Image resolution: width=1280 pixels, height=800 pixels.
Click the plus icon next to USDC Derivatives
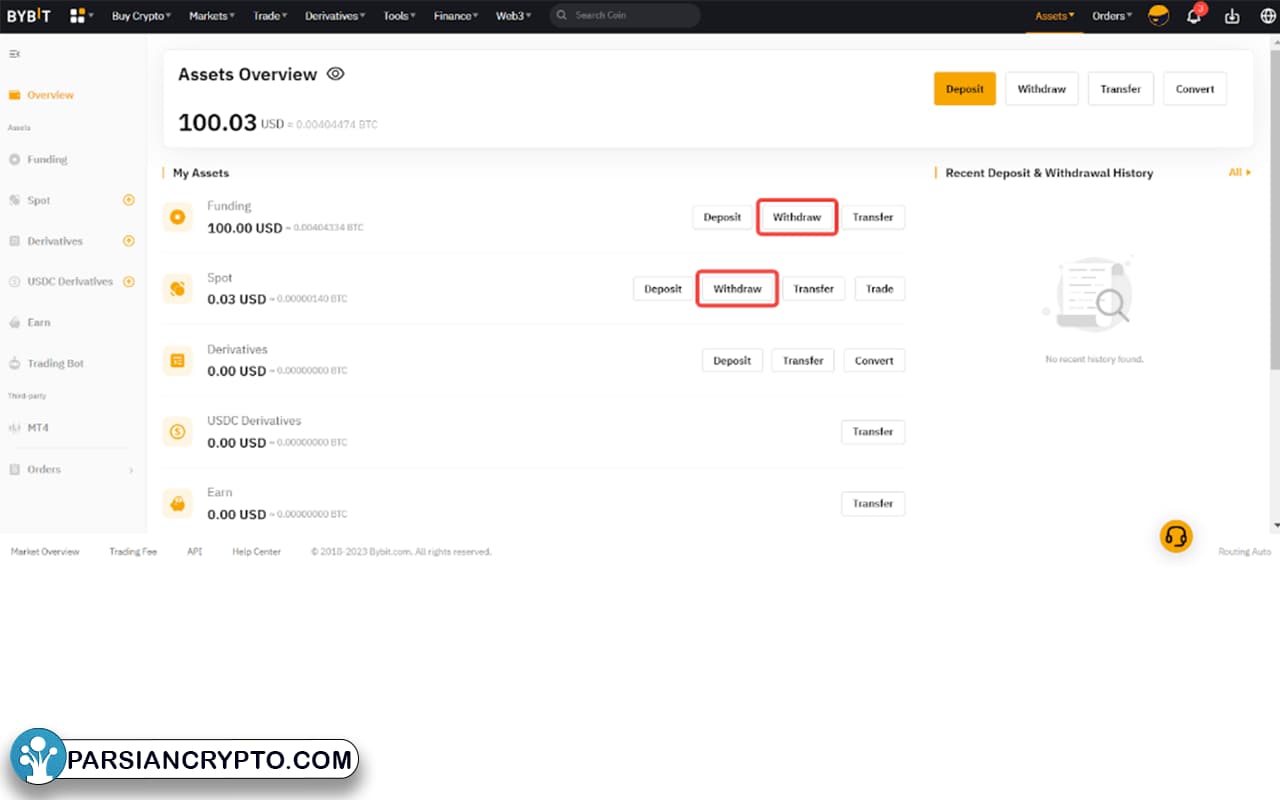128,282
